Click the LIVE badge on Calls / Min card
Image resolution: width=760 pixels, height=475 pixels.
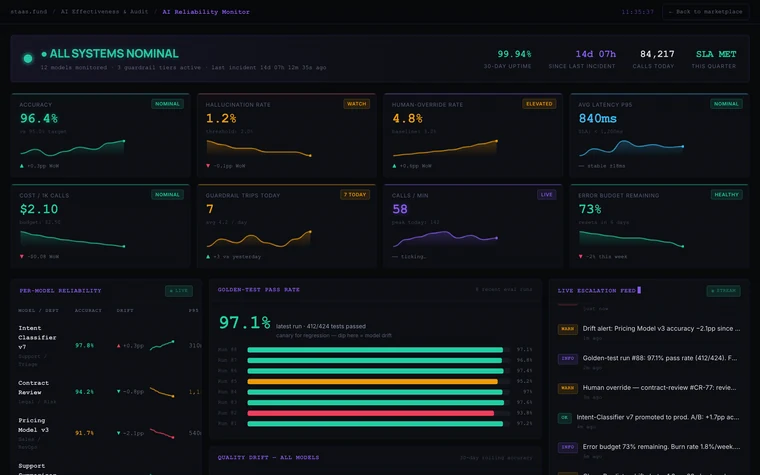click(546, 194)
